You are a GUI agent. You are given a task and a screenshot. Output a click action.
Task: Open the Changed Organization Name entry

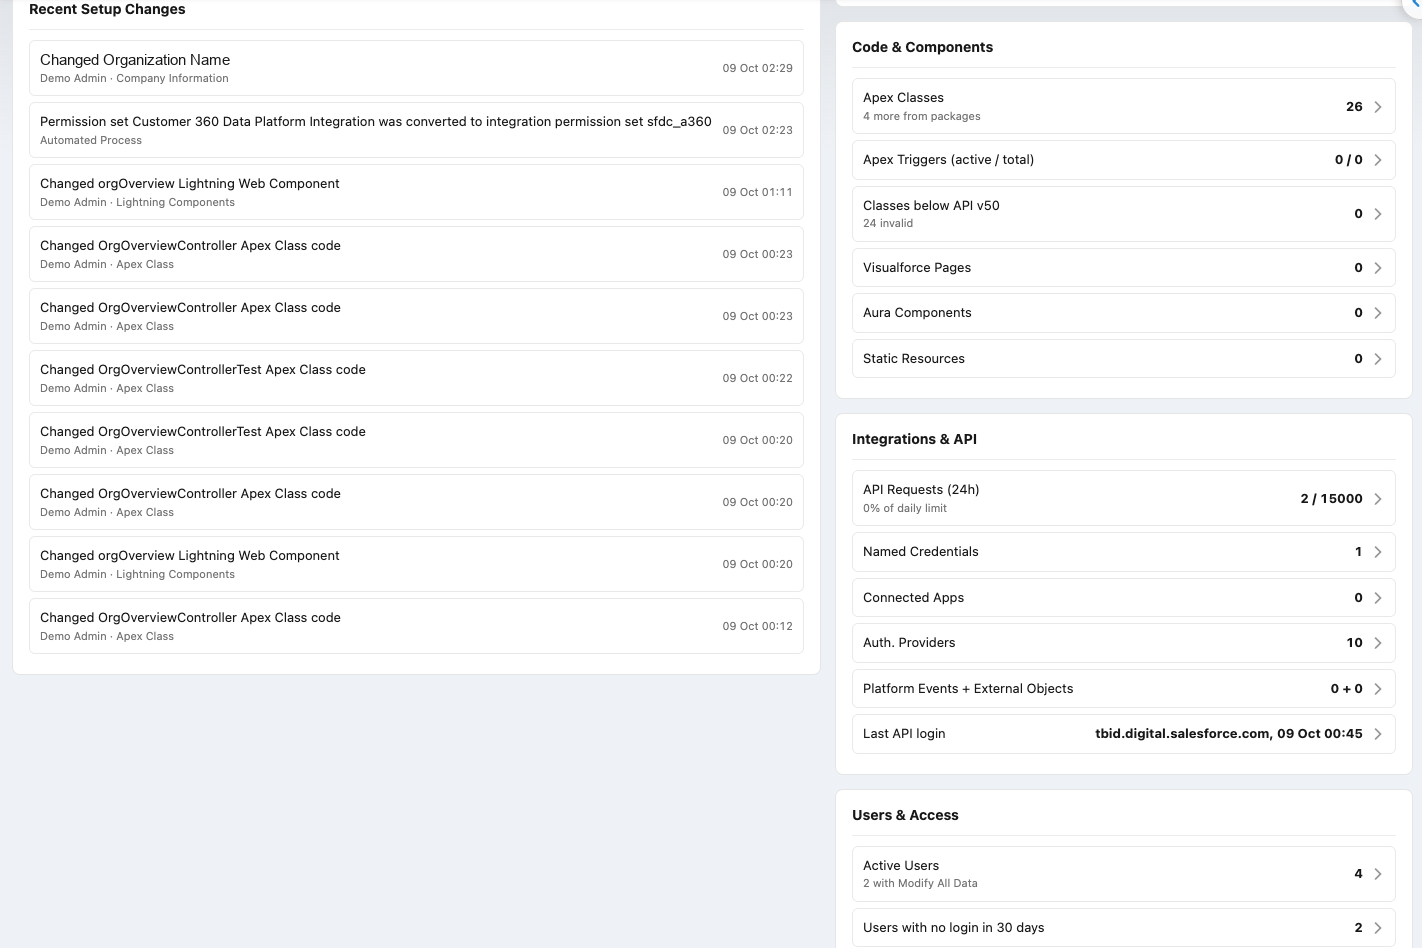tap(416, 68)
